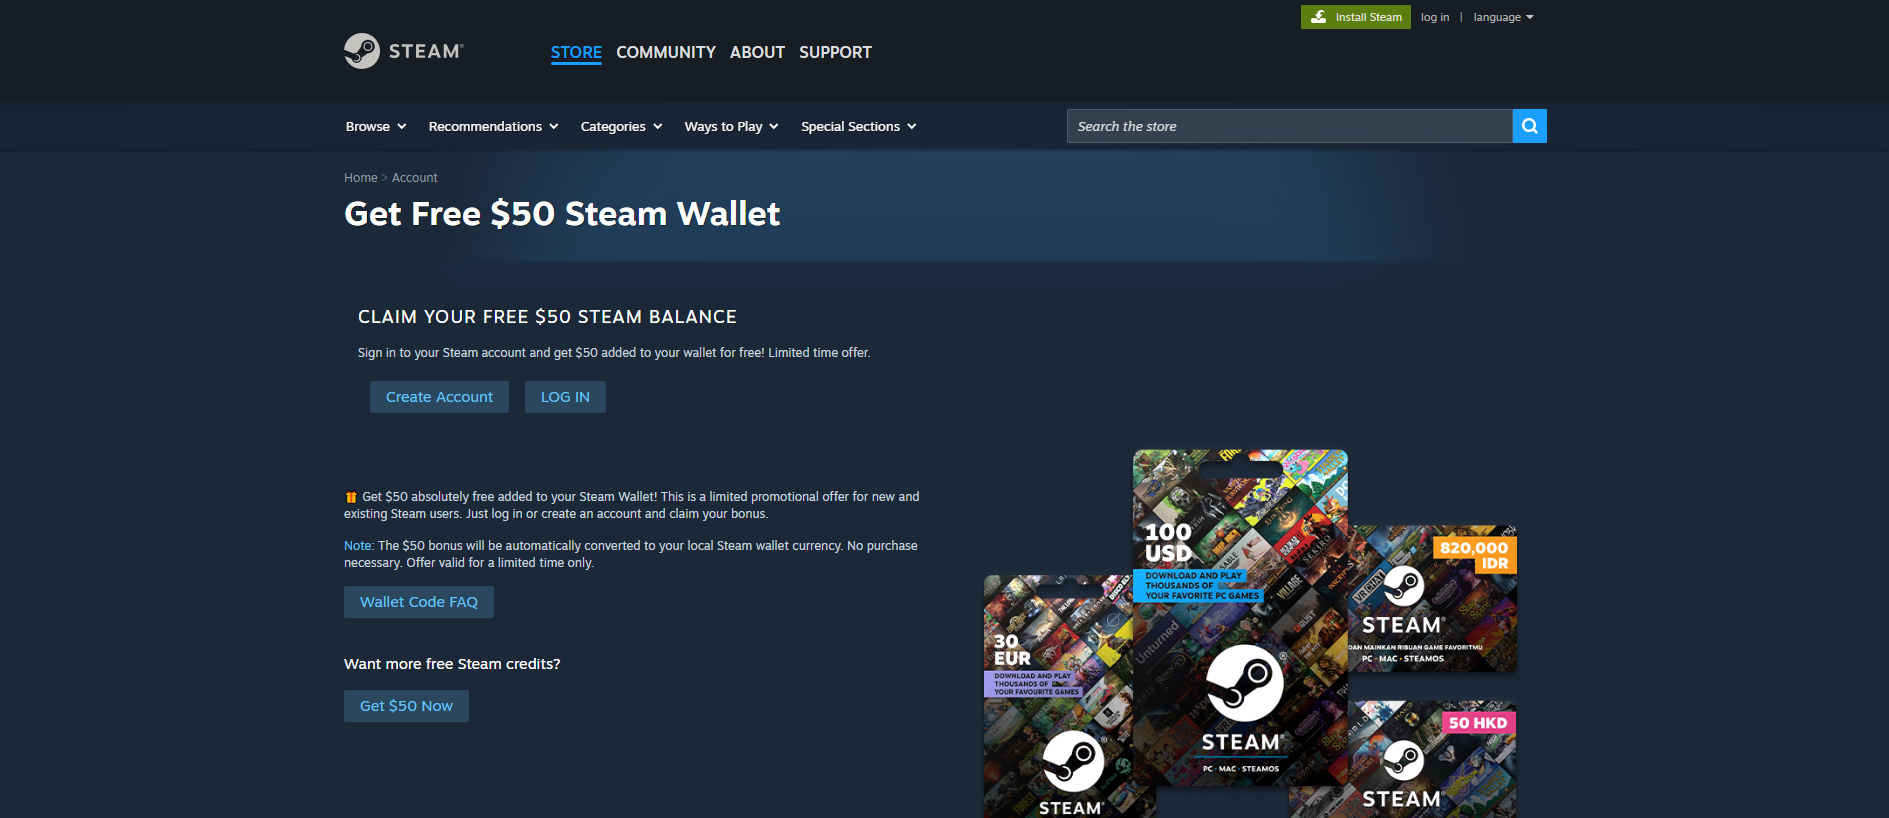Click the "Note:" label in the offer text

pyautogui.click(x=359, y=546)
